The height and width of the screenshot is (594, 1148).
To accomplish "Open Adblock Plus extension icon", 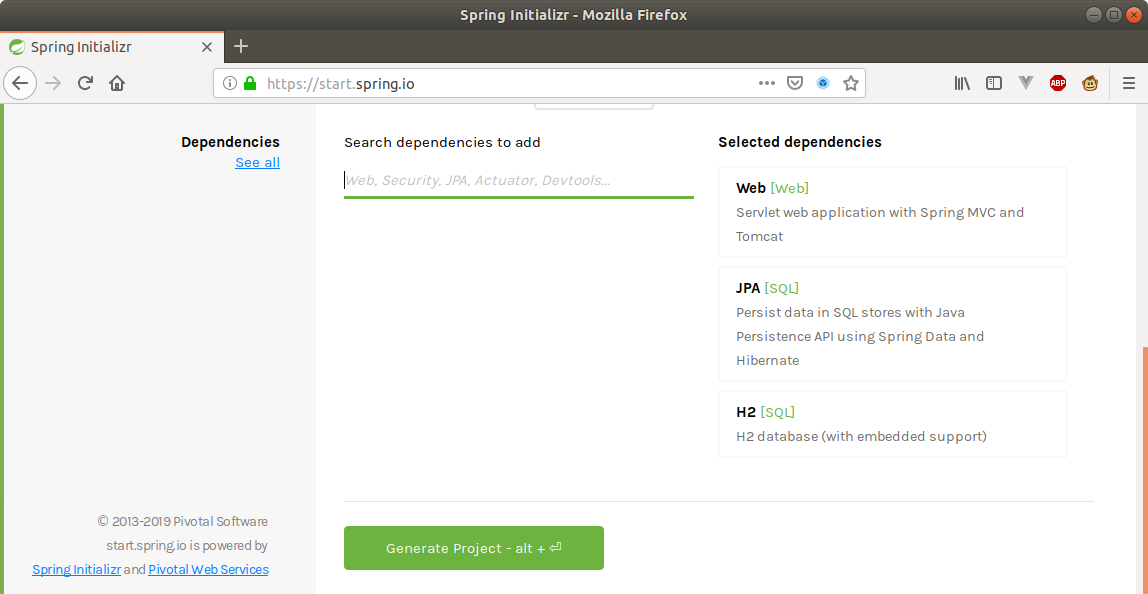I will pos(1057,83).
